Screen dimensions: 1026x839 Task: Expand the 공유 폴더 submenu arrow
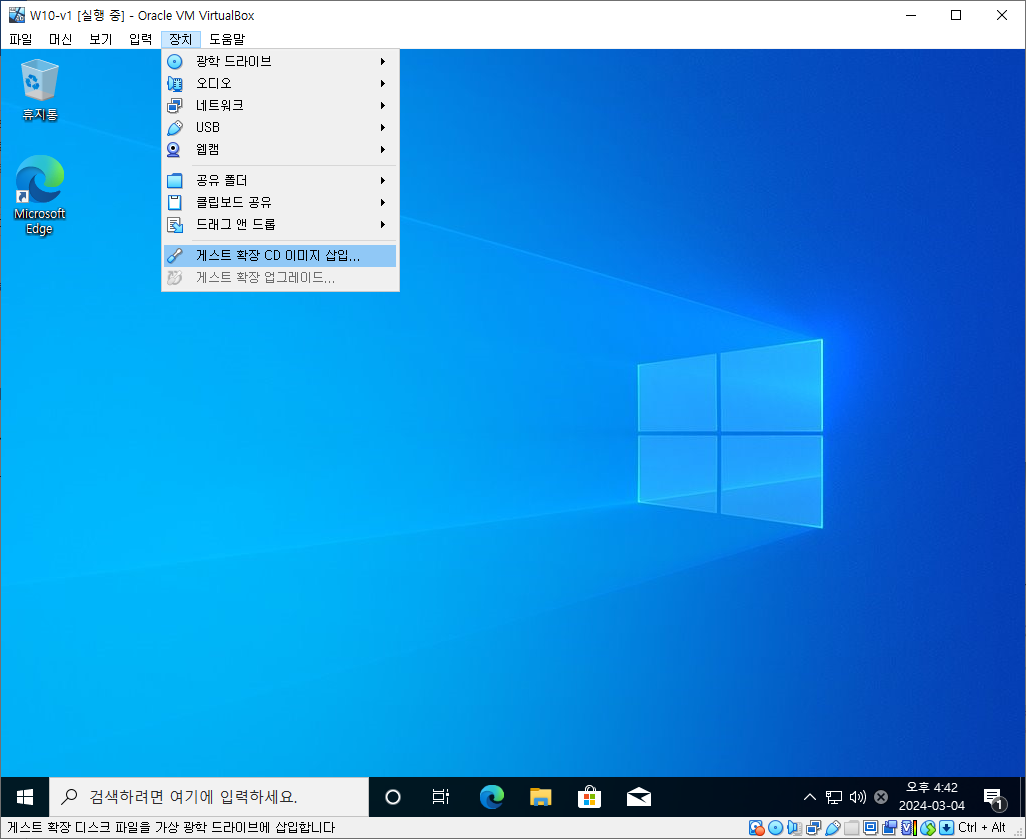click(x=383, y=181)
